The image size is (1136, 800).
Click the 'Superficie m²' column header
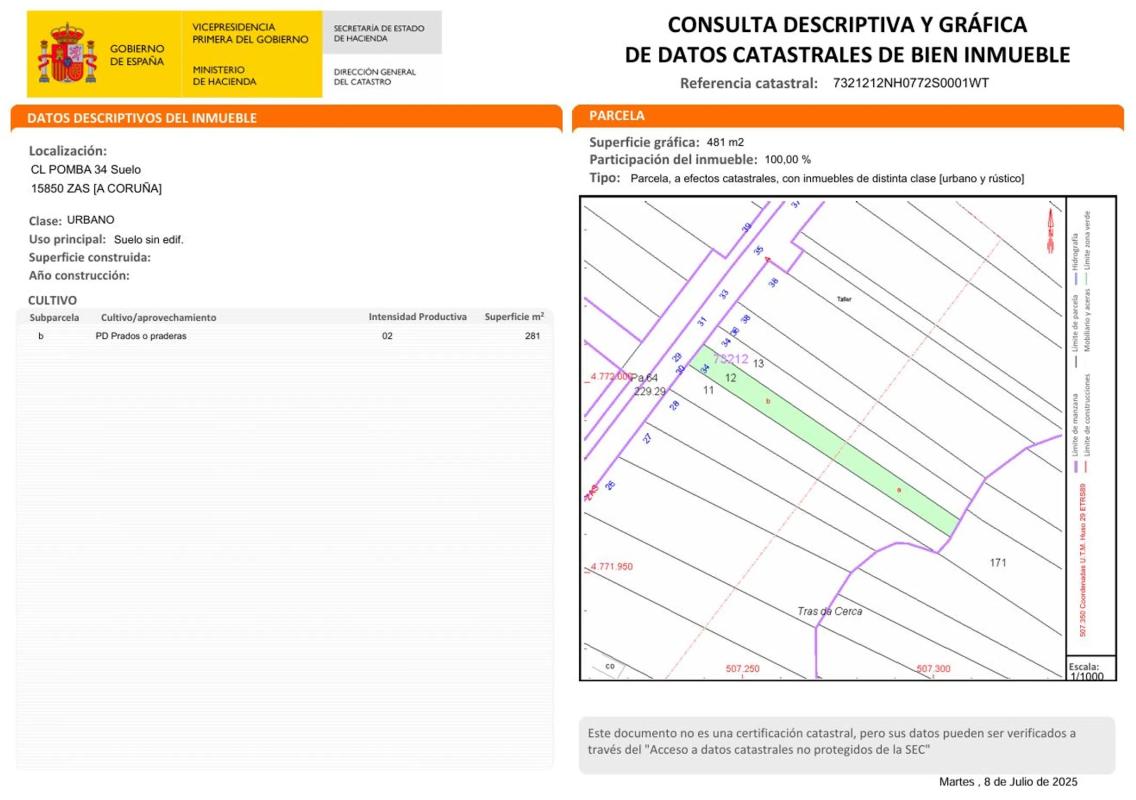(514, 317)
